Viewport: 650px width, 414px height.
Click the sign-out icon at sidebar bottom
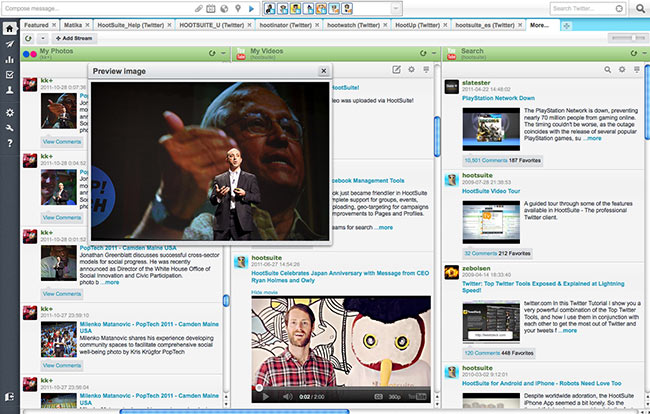point(10,397)
